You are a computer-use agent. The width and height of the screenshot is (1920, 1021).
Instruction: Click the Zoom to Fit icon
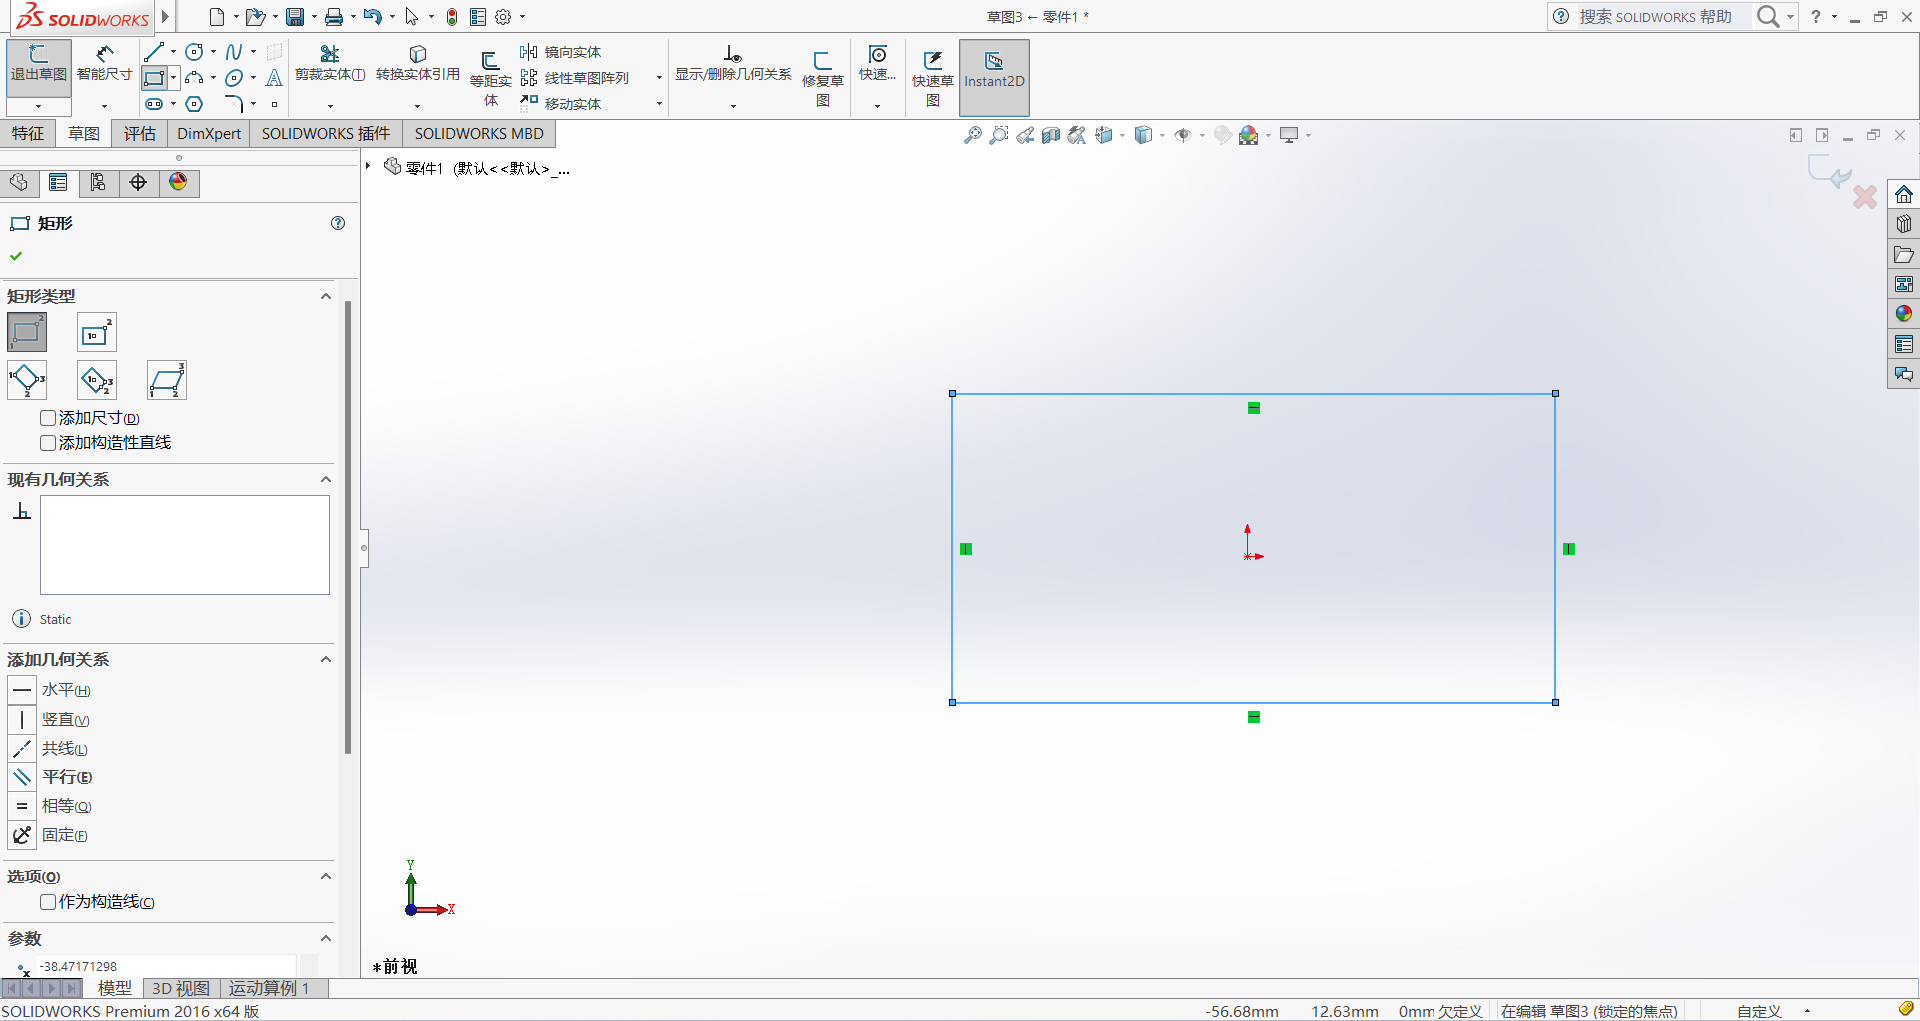tap(972, 135)
